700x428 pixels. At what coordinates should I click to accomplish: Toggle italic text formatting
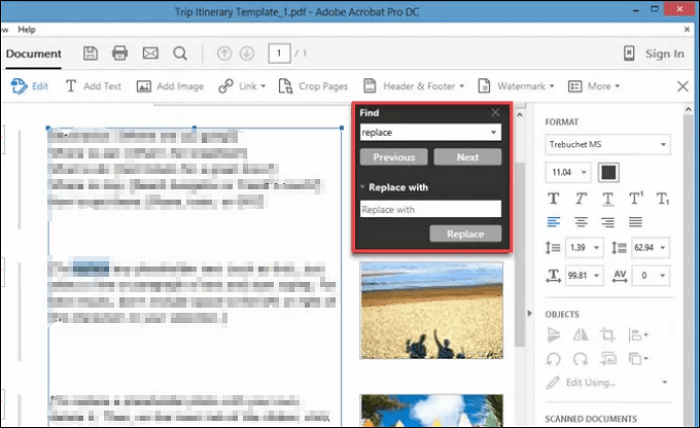pyautogui.click(x=580, y=198)
